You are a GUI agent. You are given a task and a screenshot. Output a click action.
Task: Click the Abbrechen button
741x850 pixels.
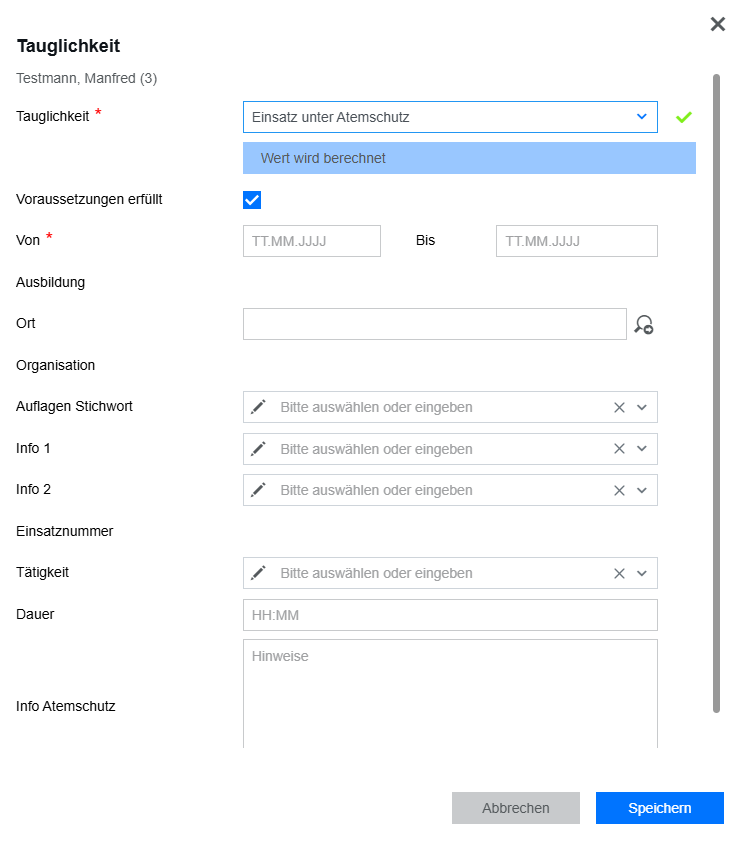tap(516, 808)
